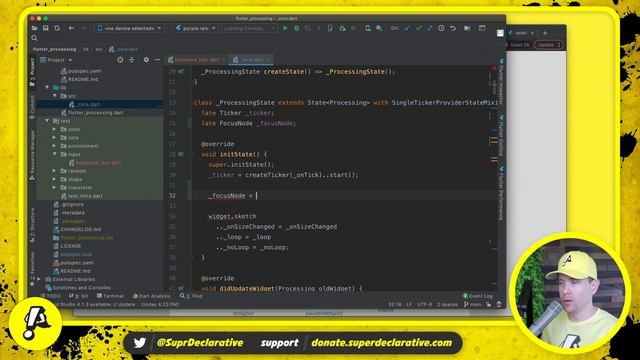This screenshot has height=360, width=640.
Task: Click gutter icon on line 20
Action: [181, 71]
